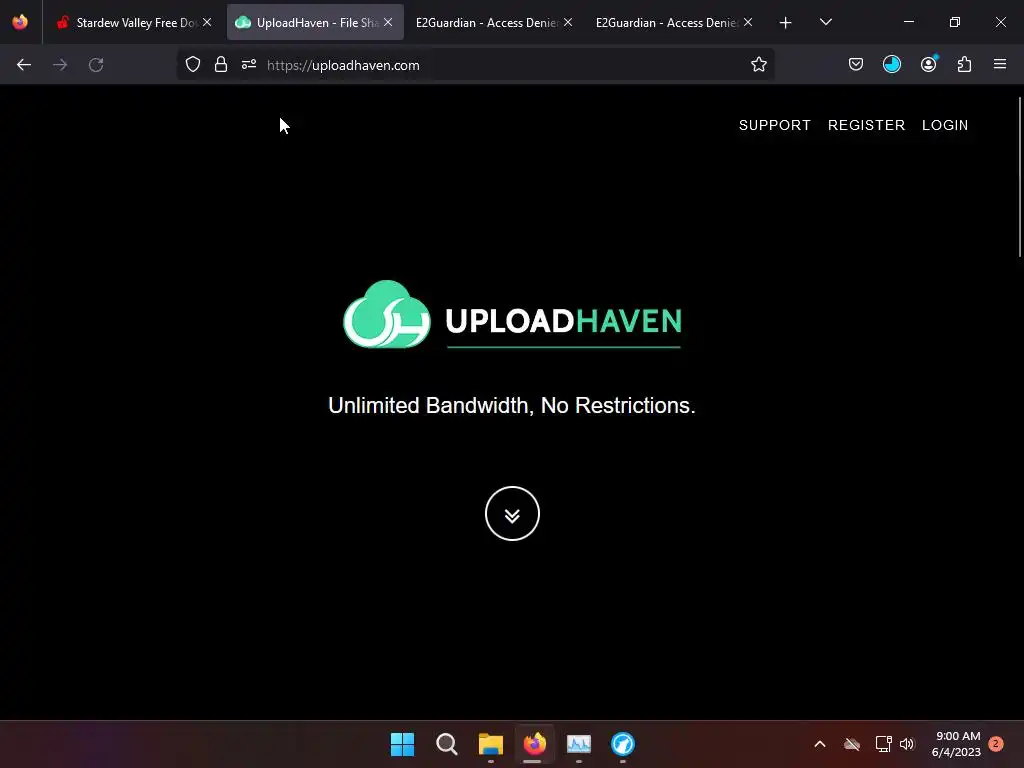Restore down the Firefox window
Screen dimensions: 1024x768
point(954,22)
